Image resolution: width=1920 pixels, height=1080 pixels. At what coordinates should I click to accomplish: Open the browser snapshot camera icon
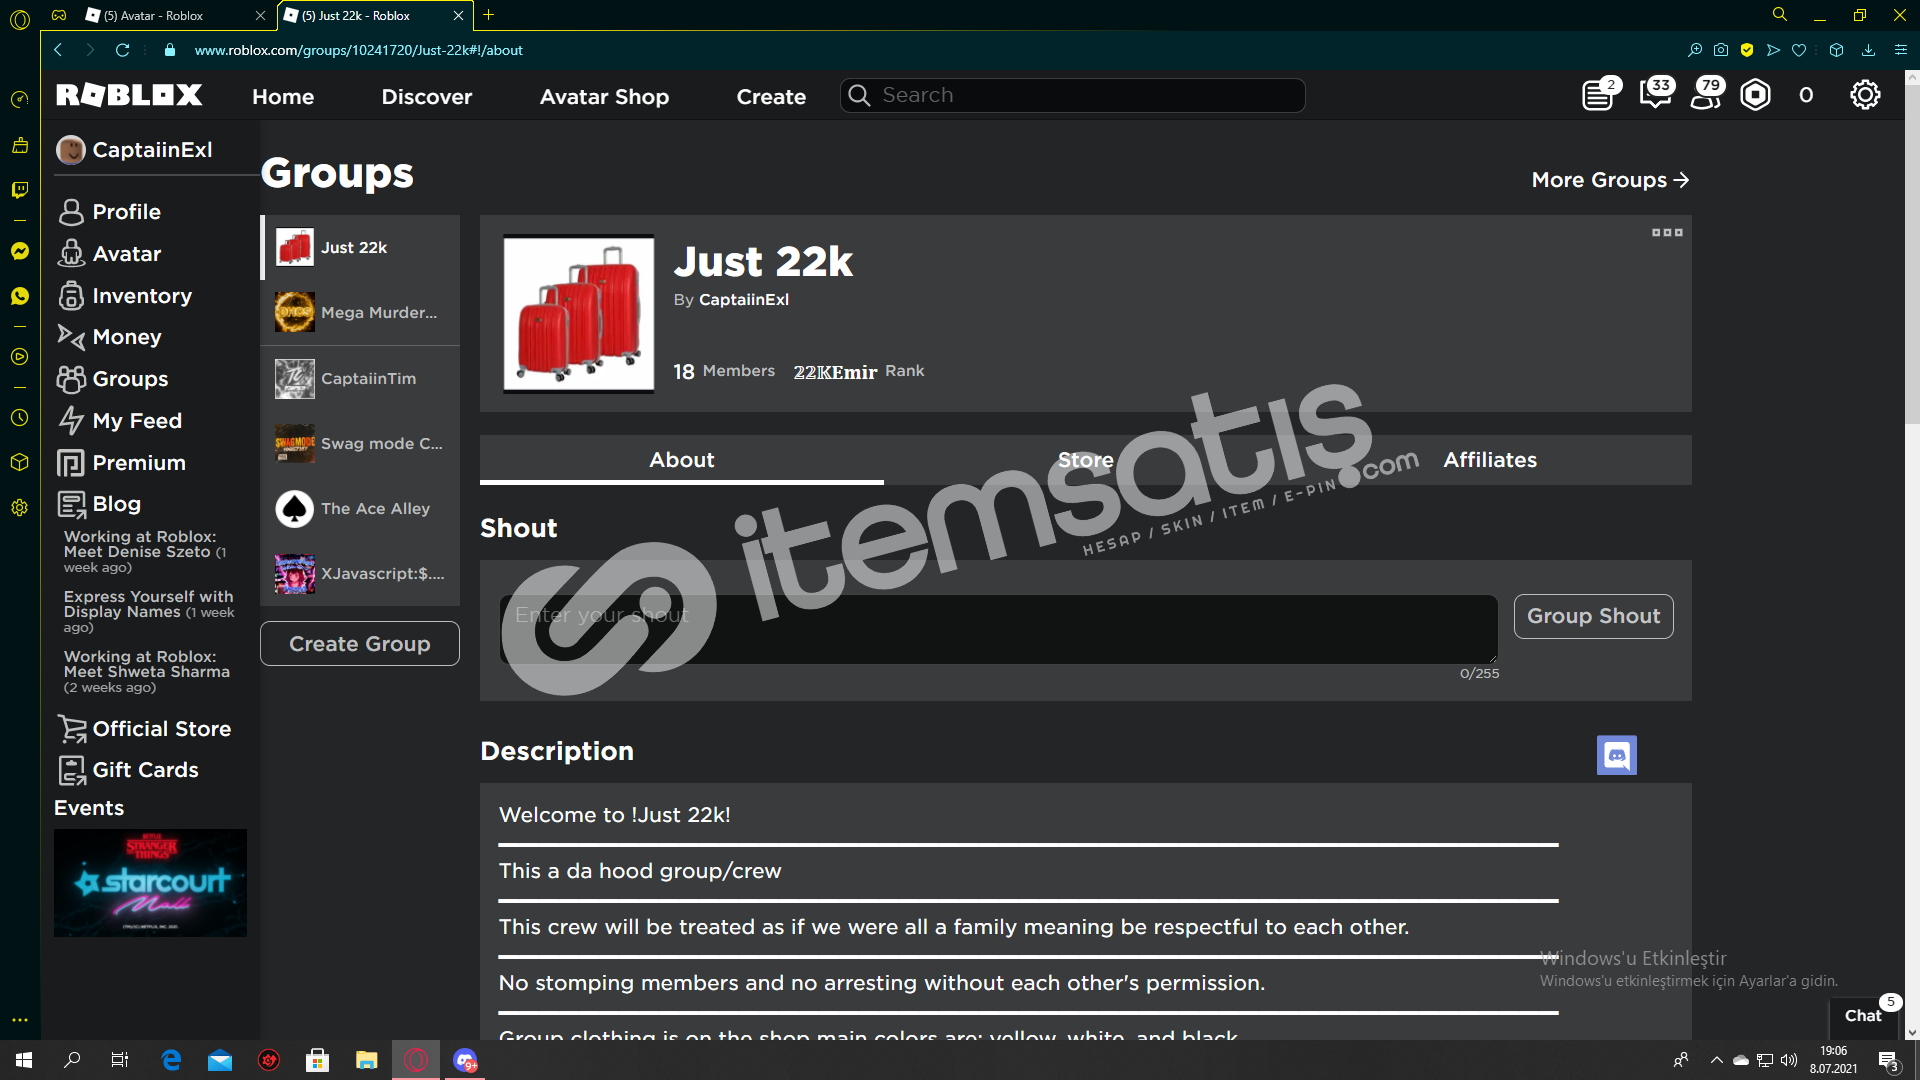(x=1720, y=50)
